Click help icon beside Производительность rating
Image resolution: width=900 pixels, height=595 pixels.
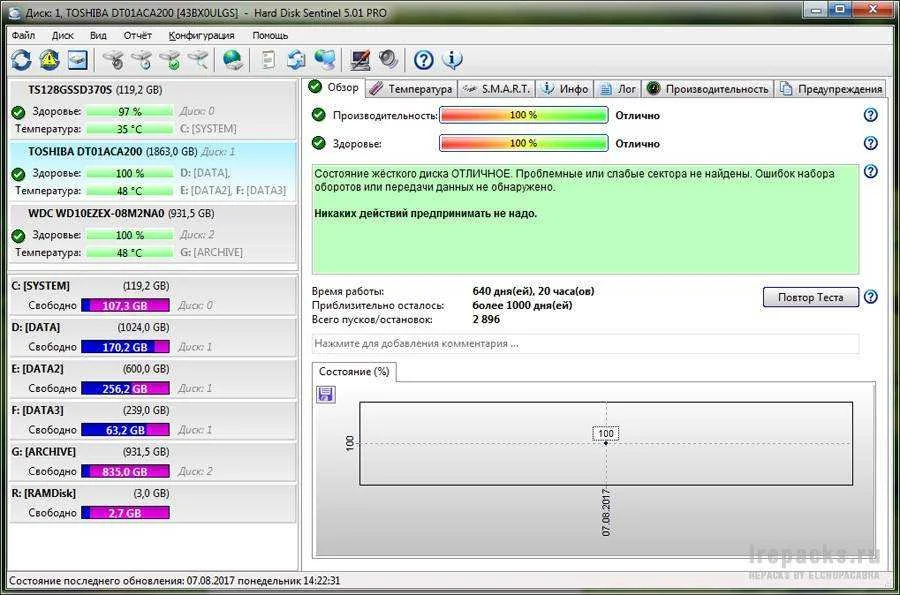(871, 115)
